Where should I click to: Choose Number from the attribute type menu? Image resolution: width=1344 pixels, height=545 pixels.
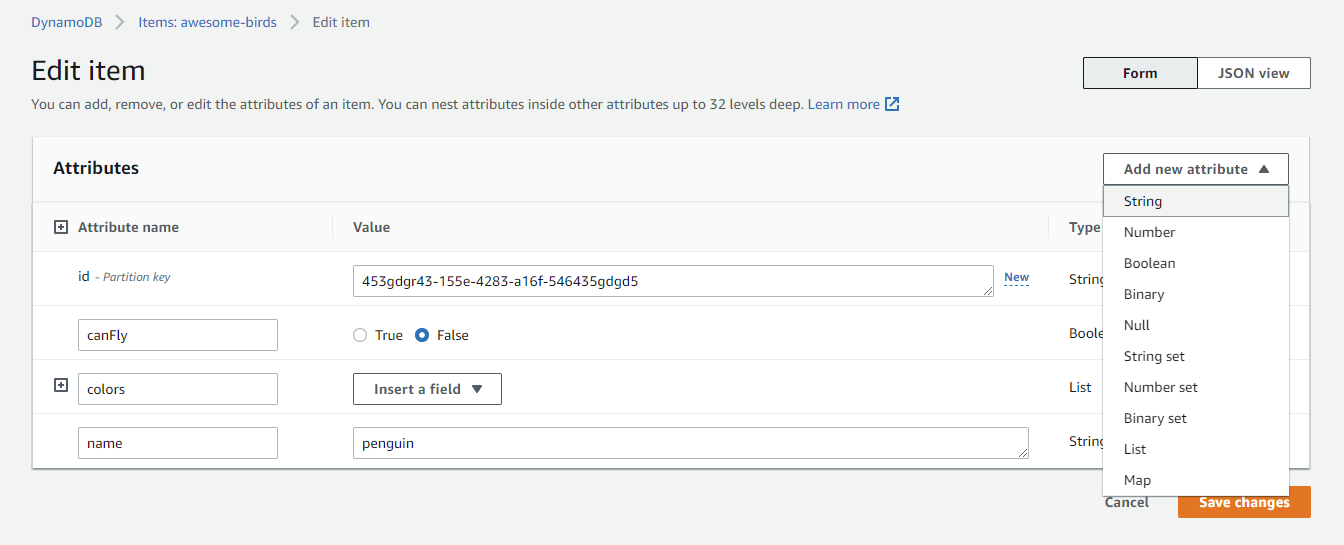(x=1149, y=232)
